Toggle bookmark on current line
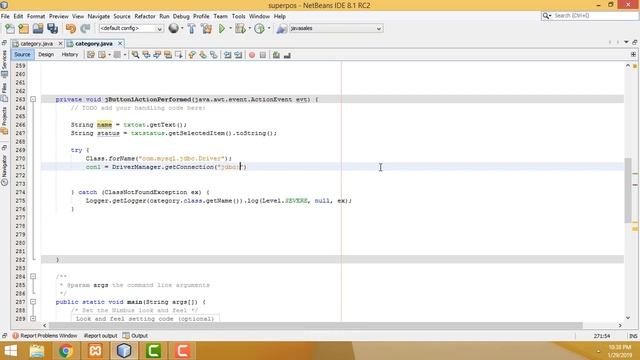The width and height of the screenshot is (640, 360). (x=213, y=55)
